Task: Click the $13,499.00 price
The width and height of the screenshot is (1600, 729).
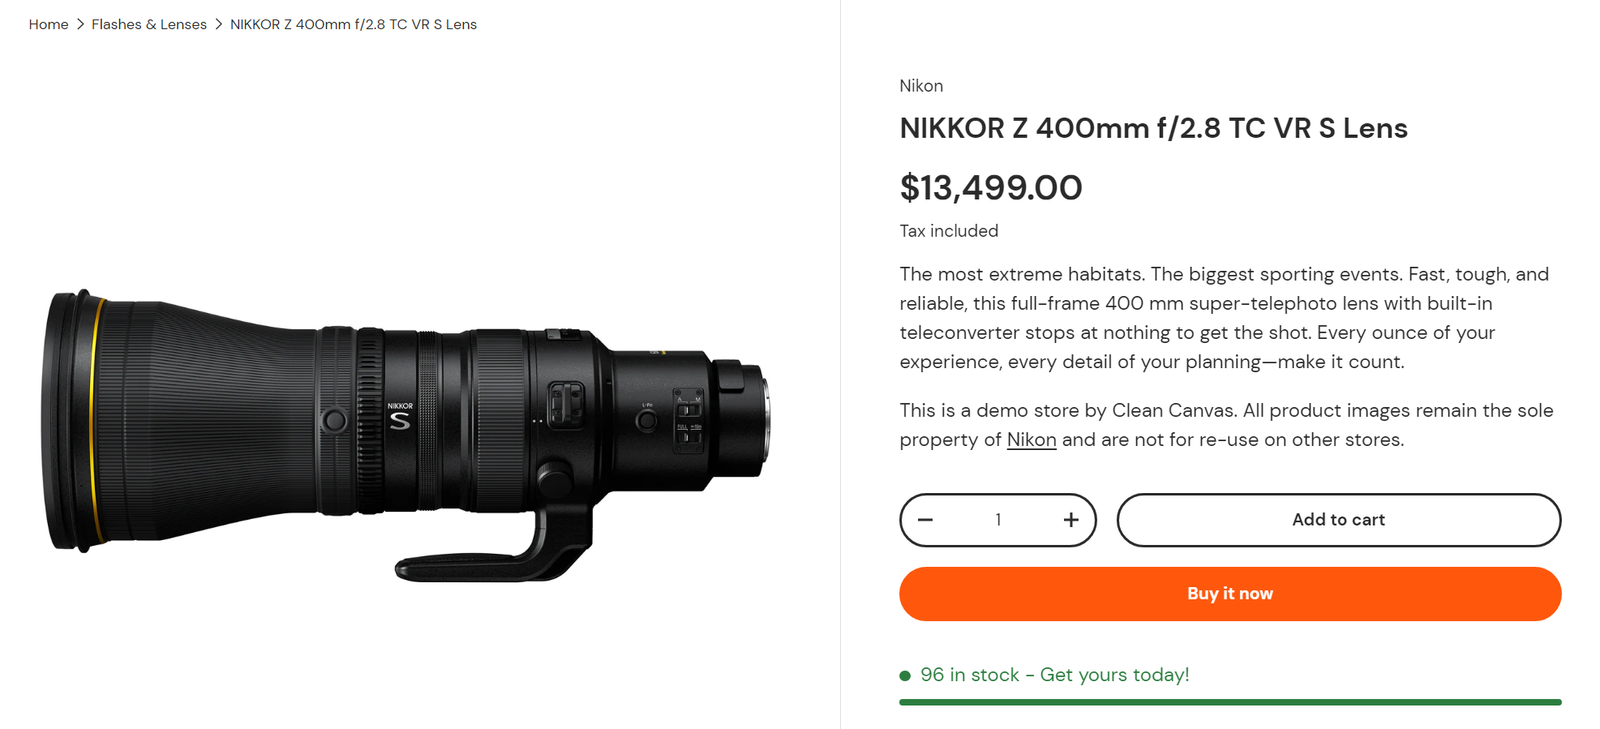Action: point(990,188)
